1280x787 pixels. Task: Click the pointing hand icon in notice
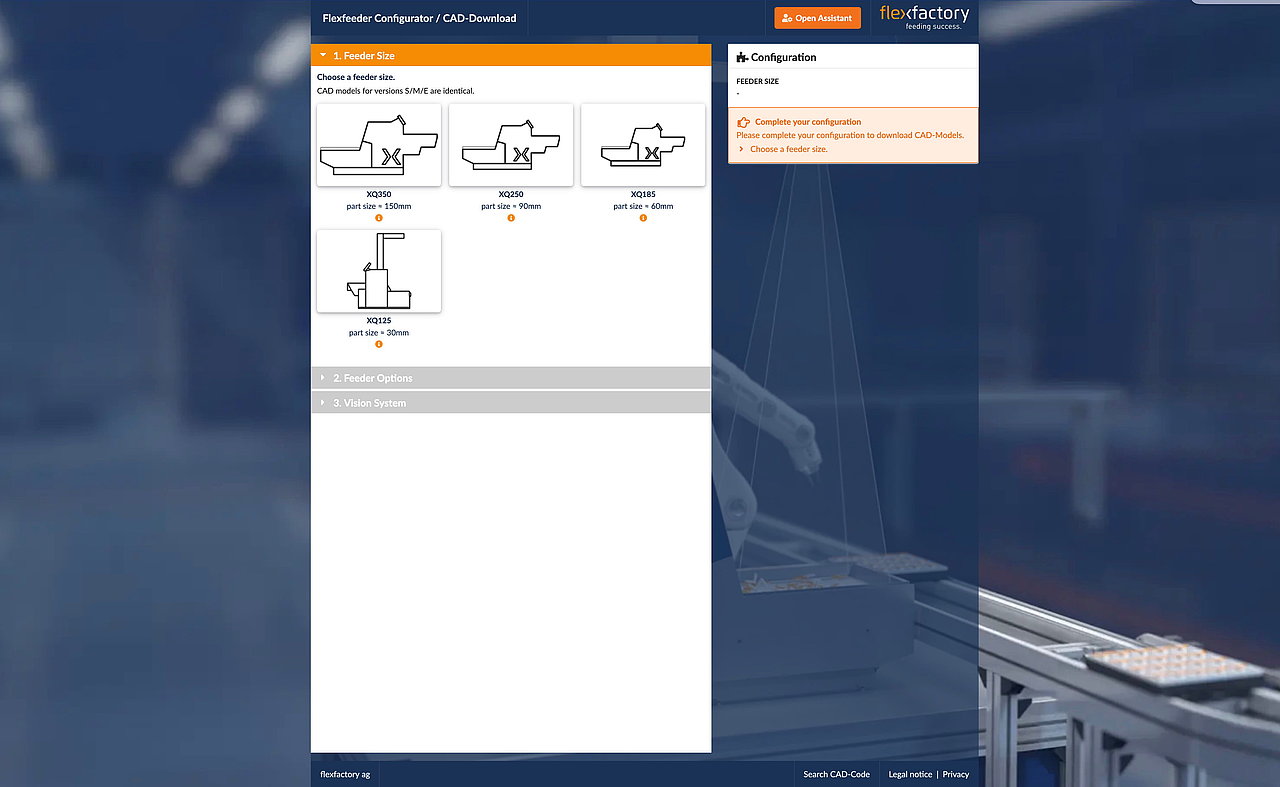(x=743, y=122)
